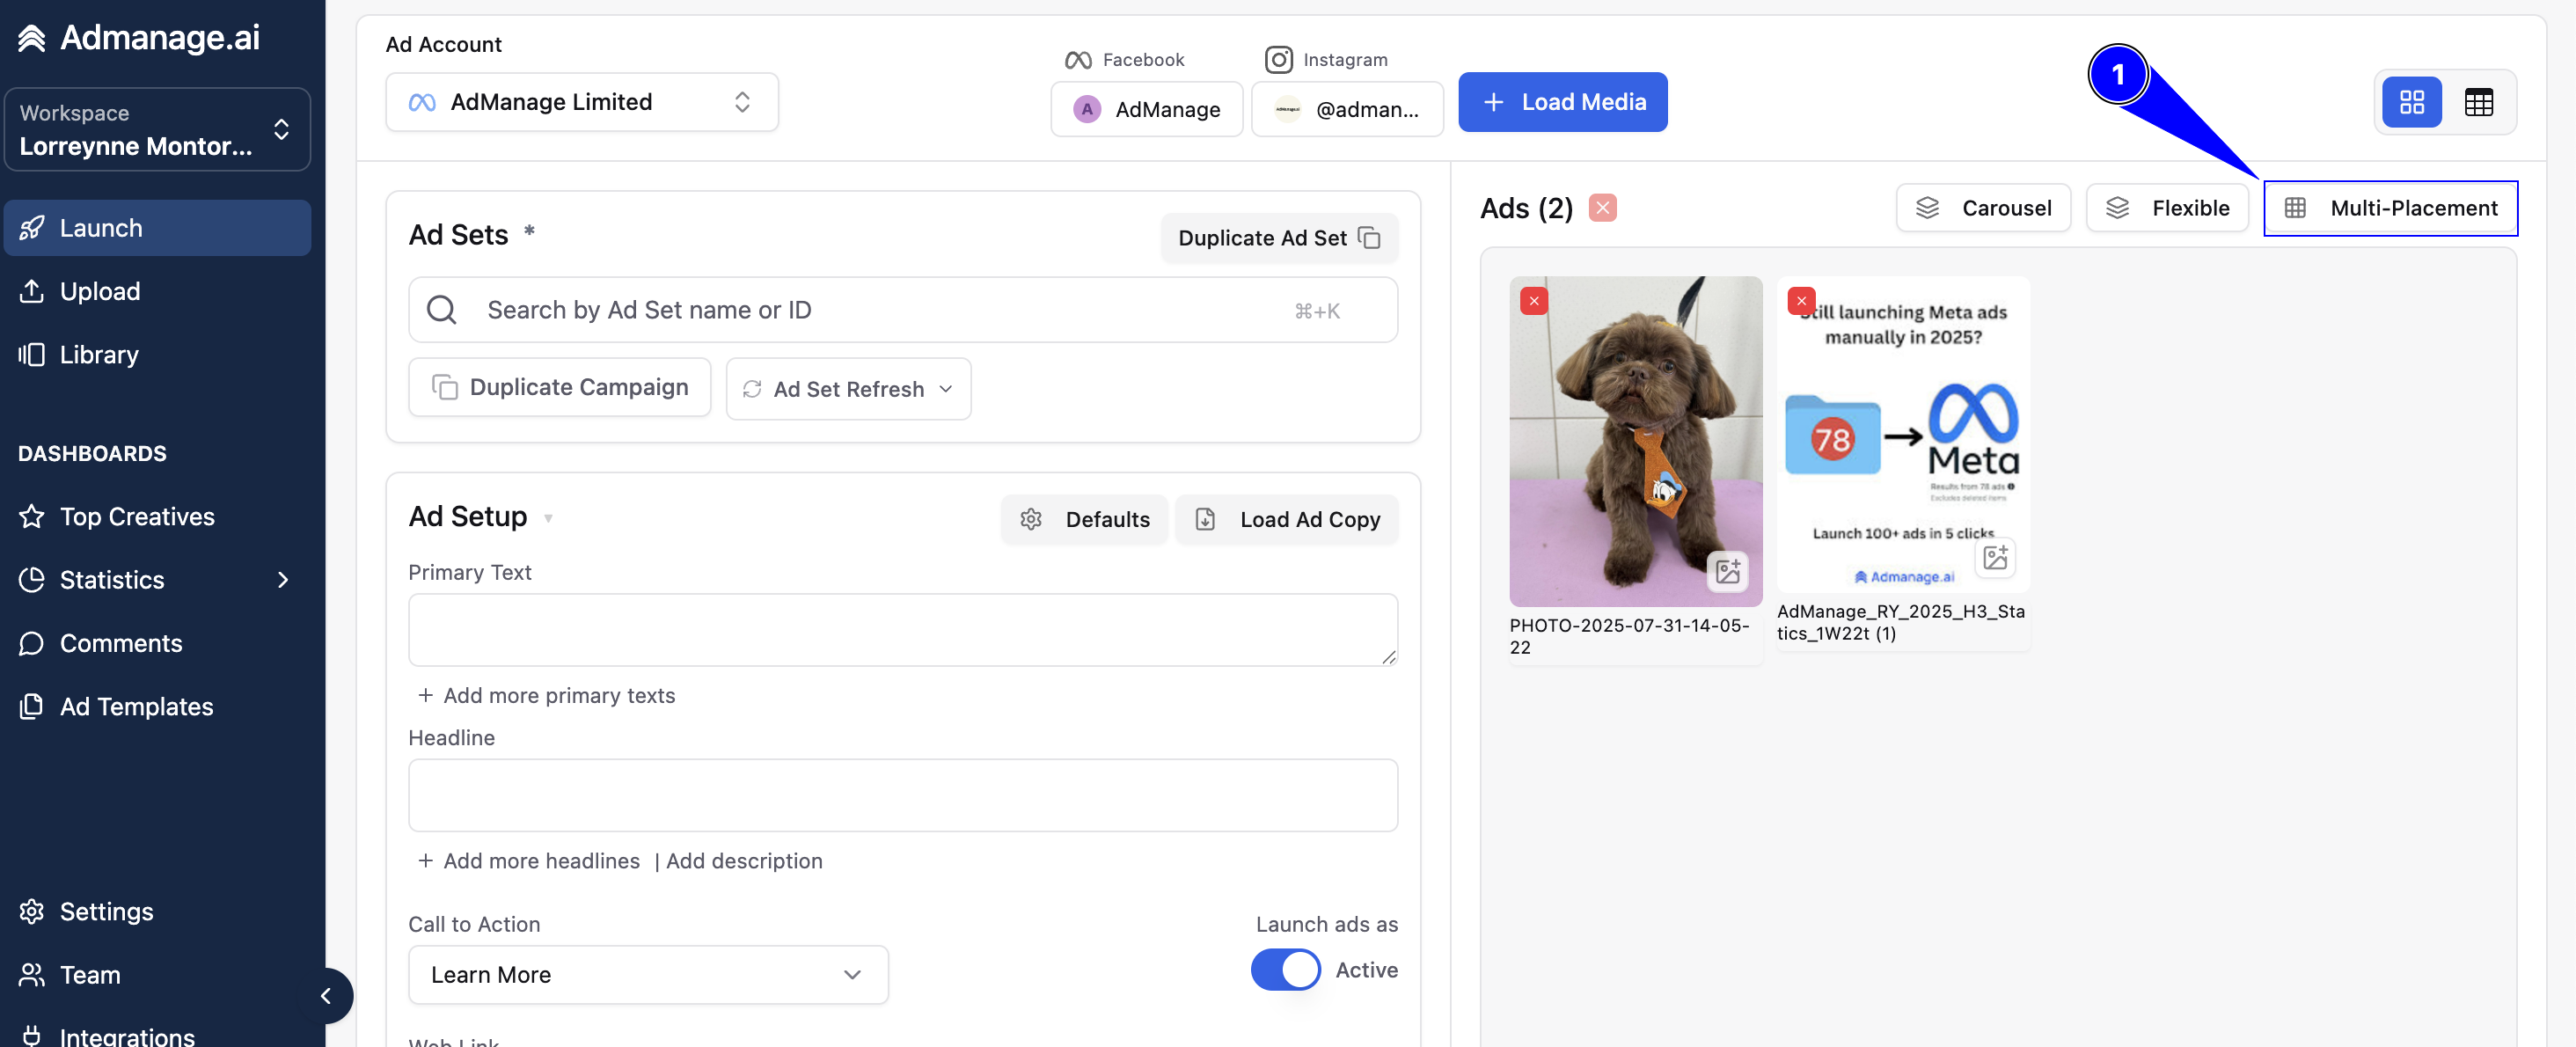Toggle the Launch ads as Active switch
Screen dimensions: 2576x1047
(1285, 970)
